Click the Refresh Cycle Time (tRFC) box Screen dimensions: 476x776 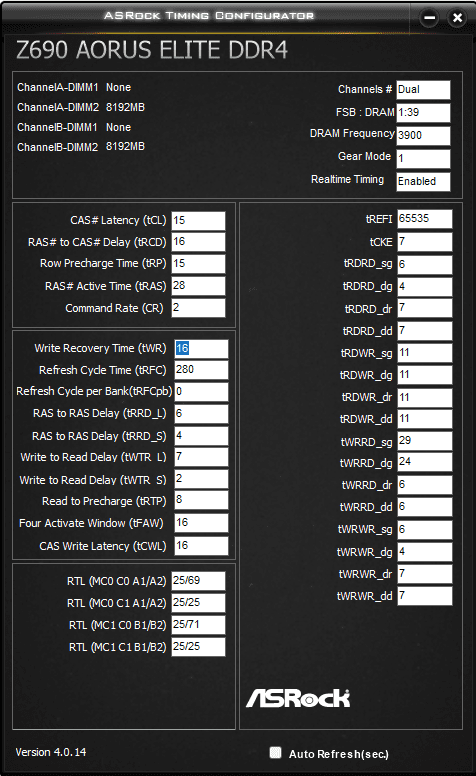tap(201, 370)
